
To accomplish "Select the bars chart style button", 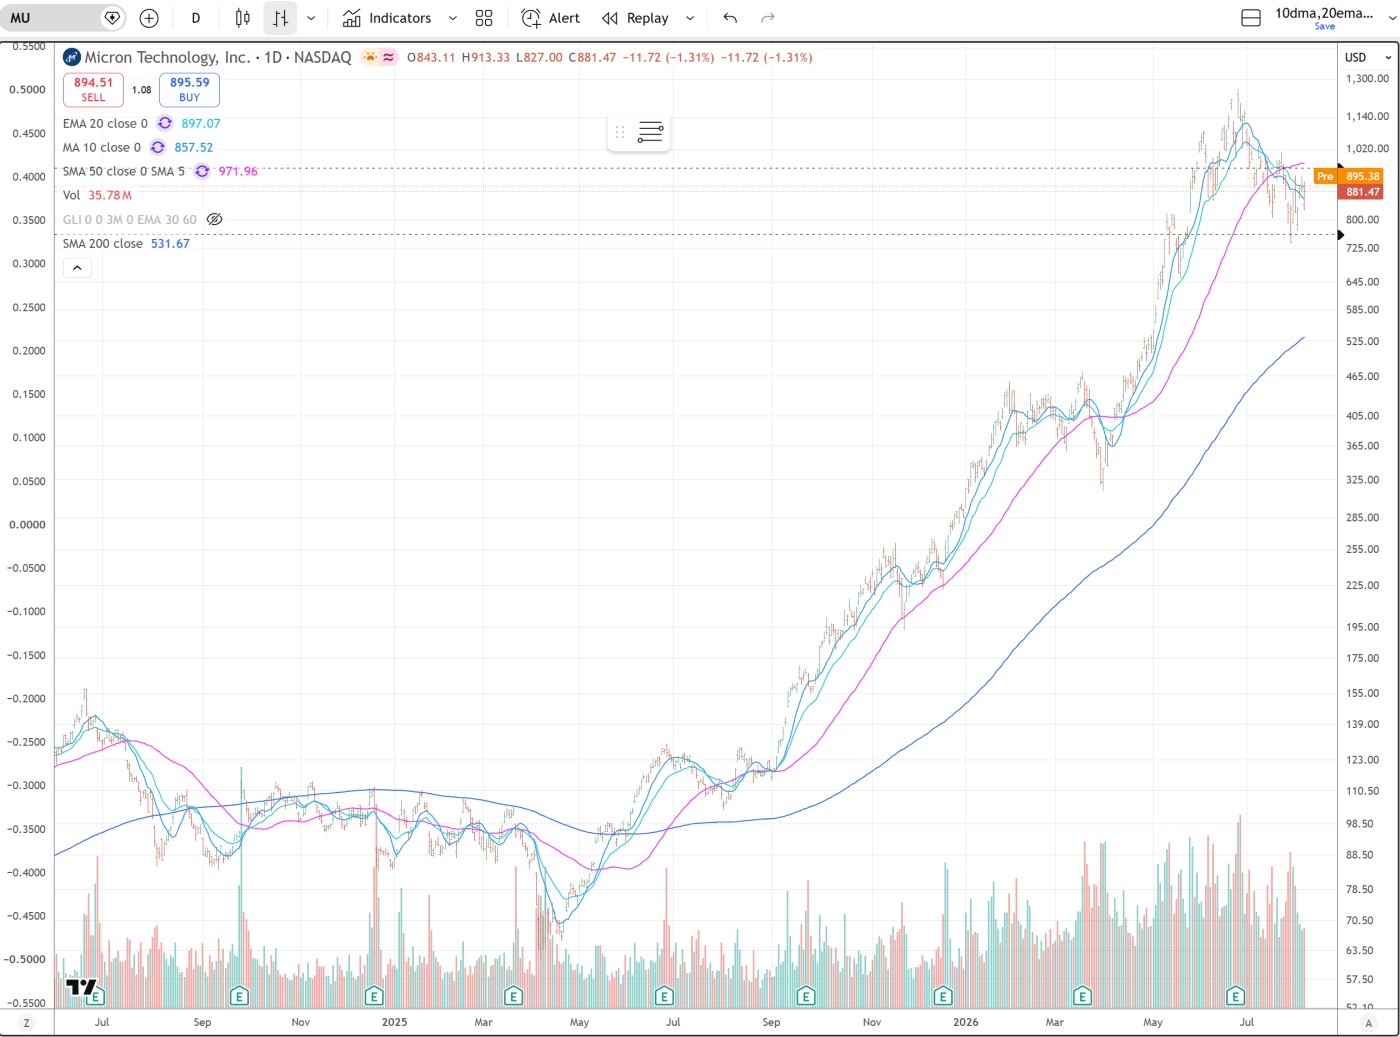I will 280,18.
